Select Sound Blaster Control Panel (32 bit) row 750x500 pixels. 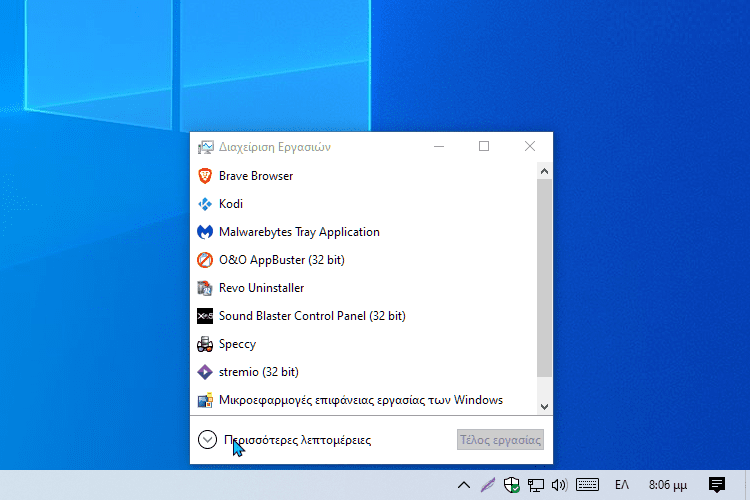click(x=364, y=316)
